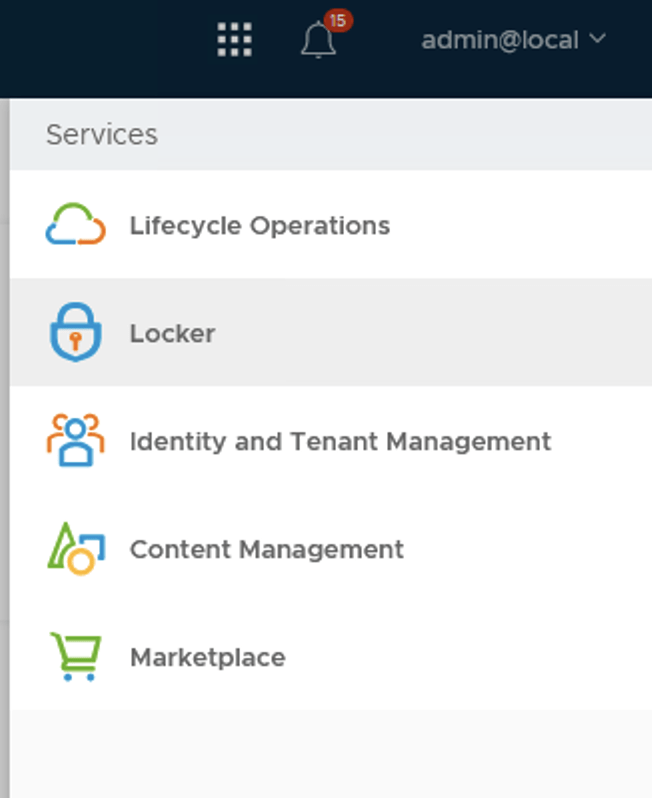Image resolution: width=652 pixels, height=798 pixels.
Task: Click the Marketplace shopping cart icon
Action: (75, 657)
